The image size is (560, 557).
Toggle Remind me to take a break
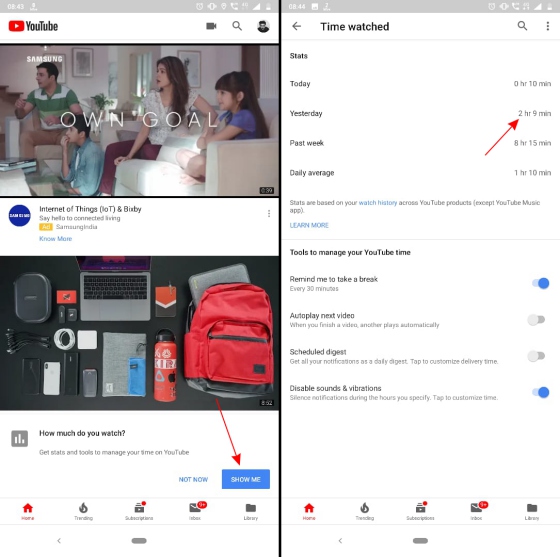tap(540, 283)
